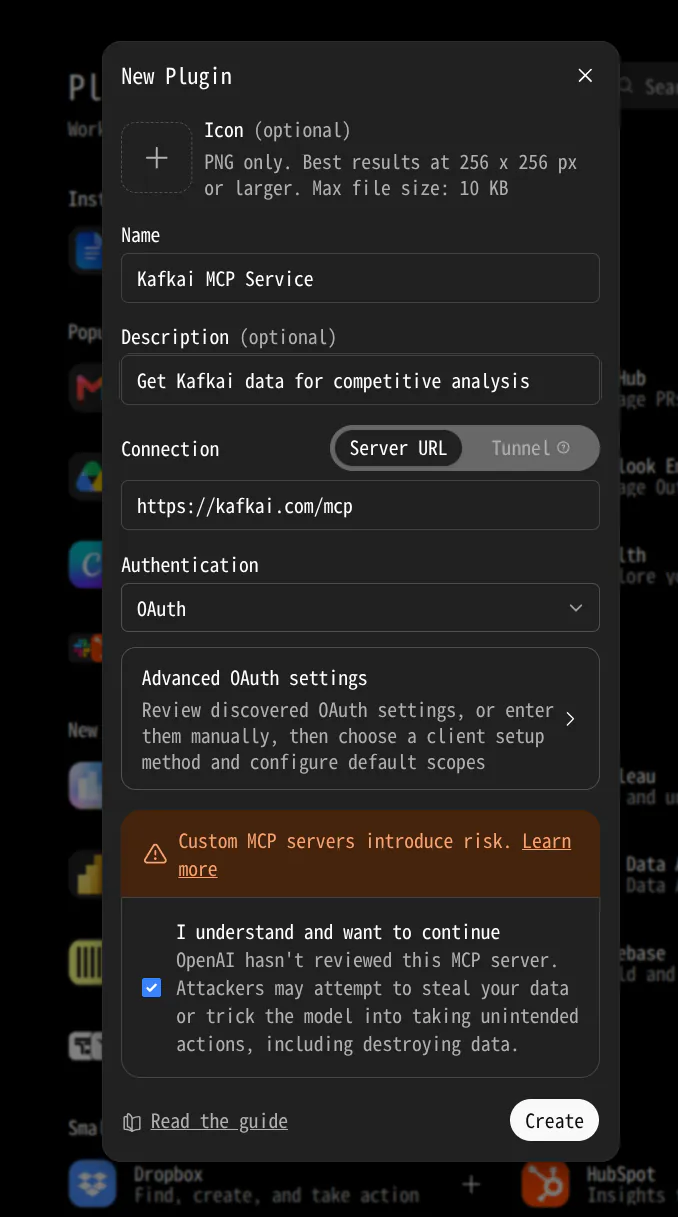This screenshot has height=1217, width=678.
Task: Switch connection to Tunnel
Action: tap(529, 448)
